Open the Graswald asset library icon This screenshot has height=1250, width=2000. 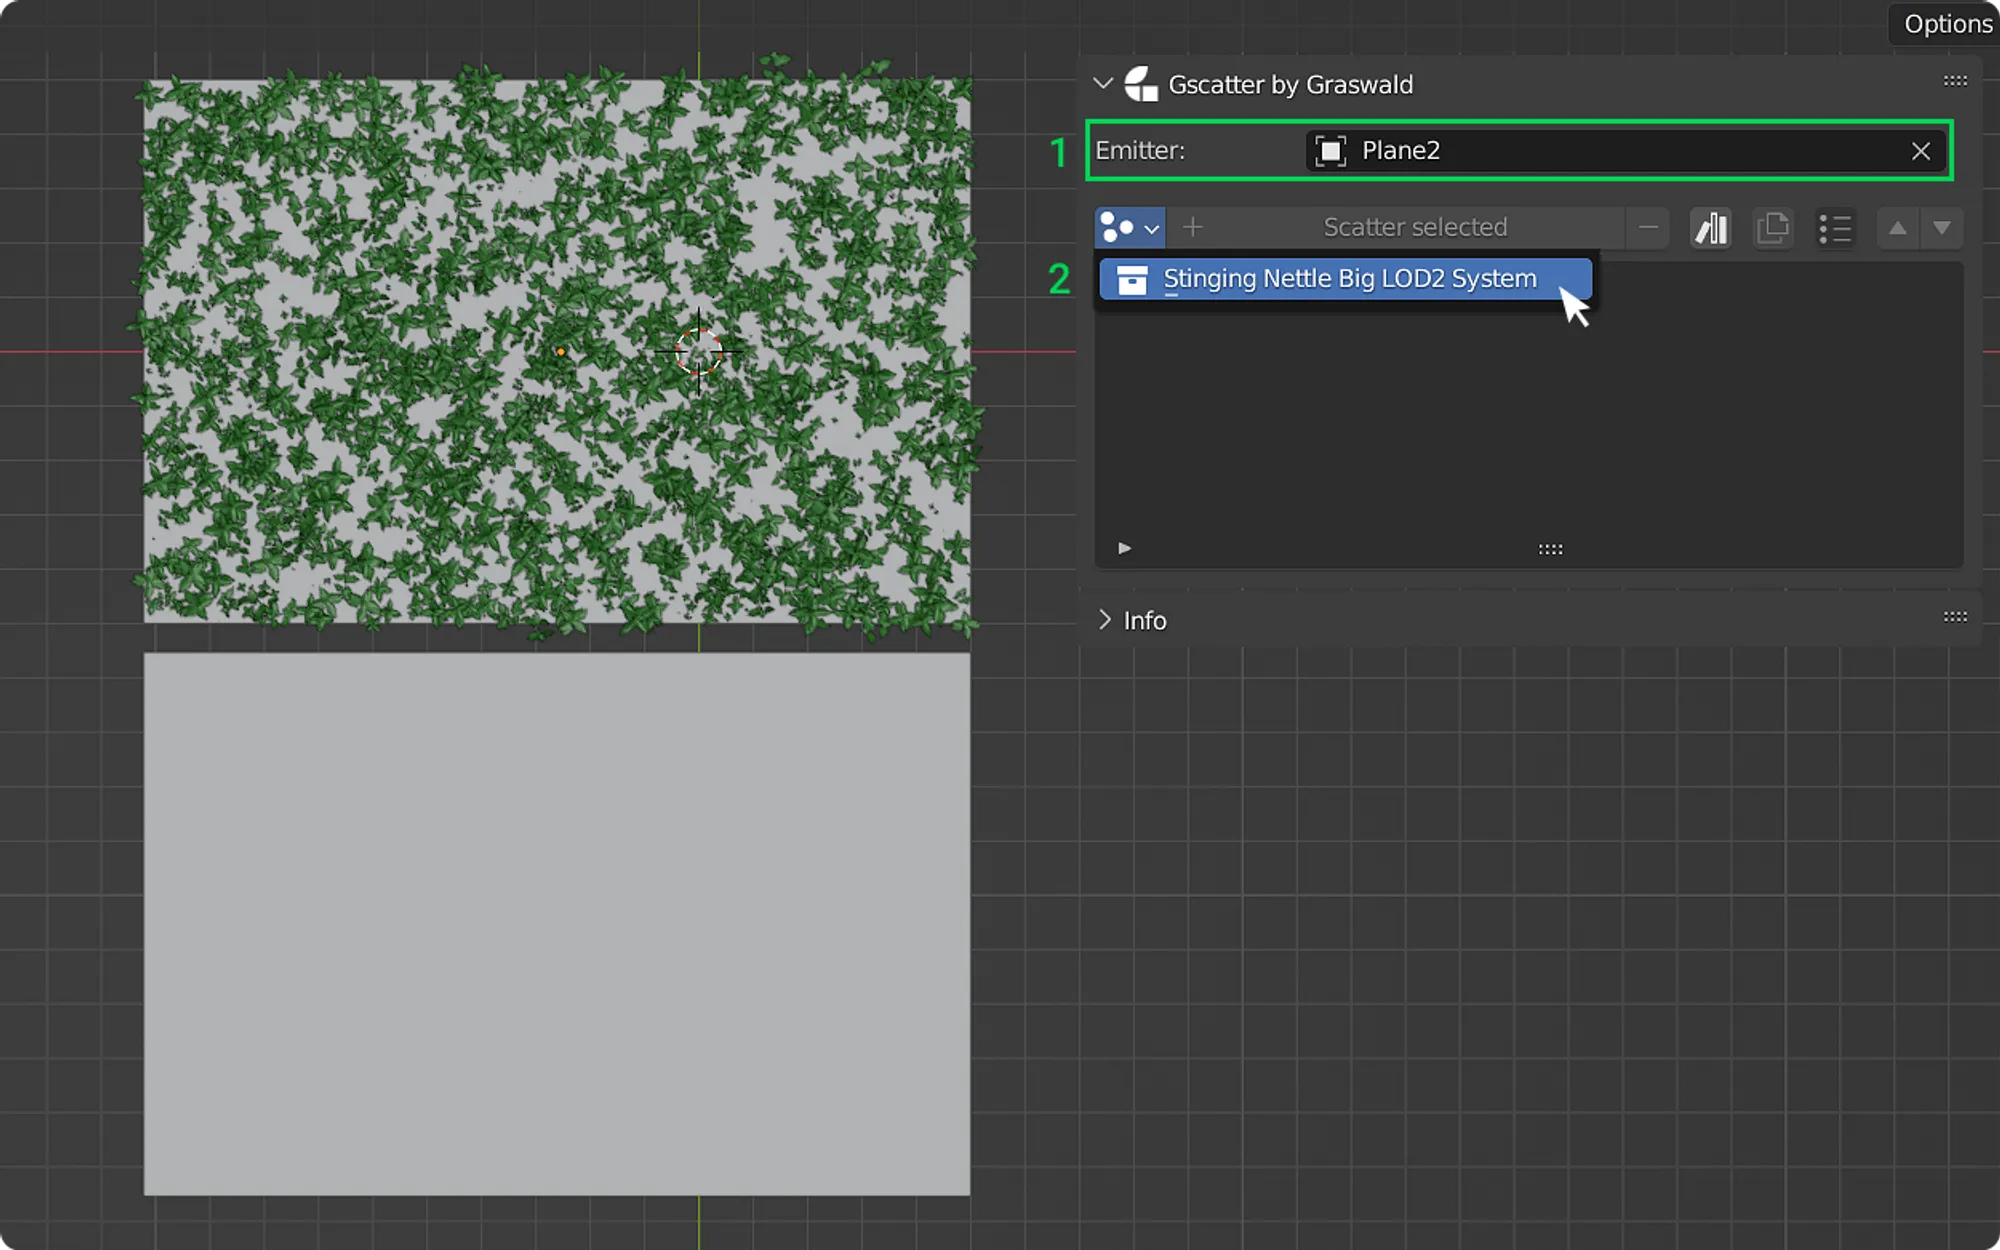[x=1711, y=228]
